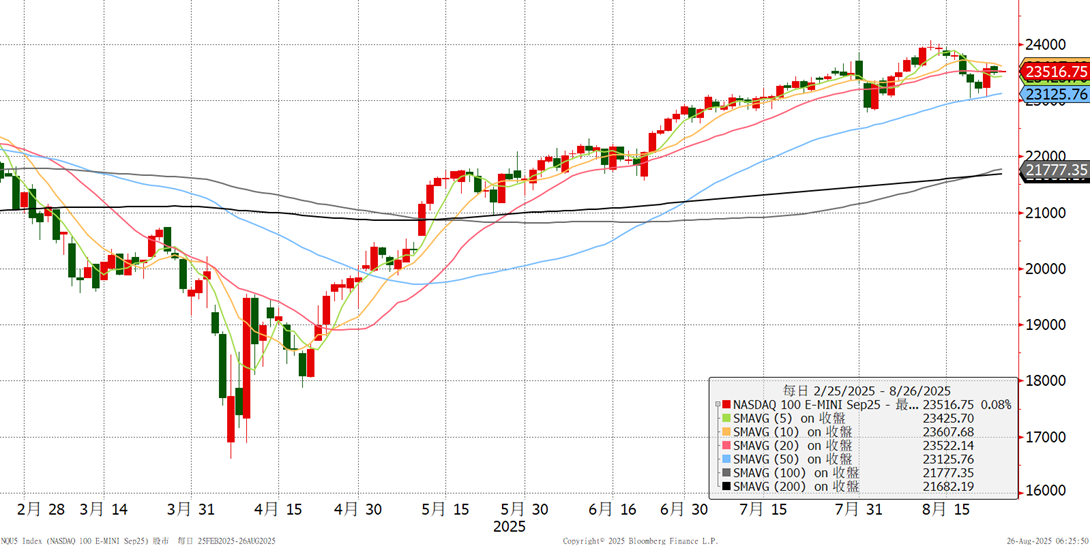Click the 18000 price axis label
The height and width of the screenshot is (546, 1090).
(x=1046, y=381)
